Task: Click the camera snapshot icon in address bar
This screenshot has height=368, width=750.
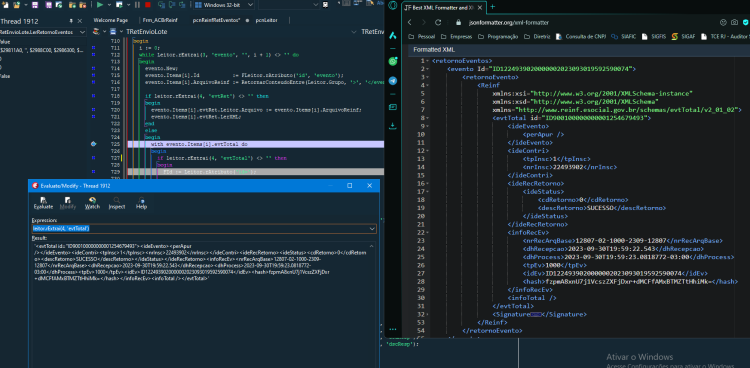Action: 735,22
